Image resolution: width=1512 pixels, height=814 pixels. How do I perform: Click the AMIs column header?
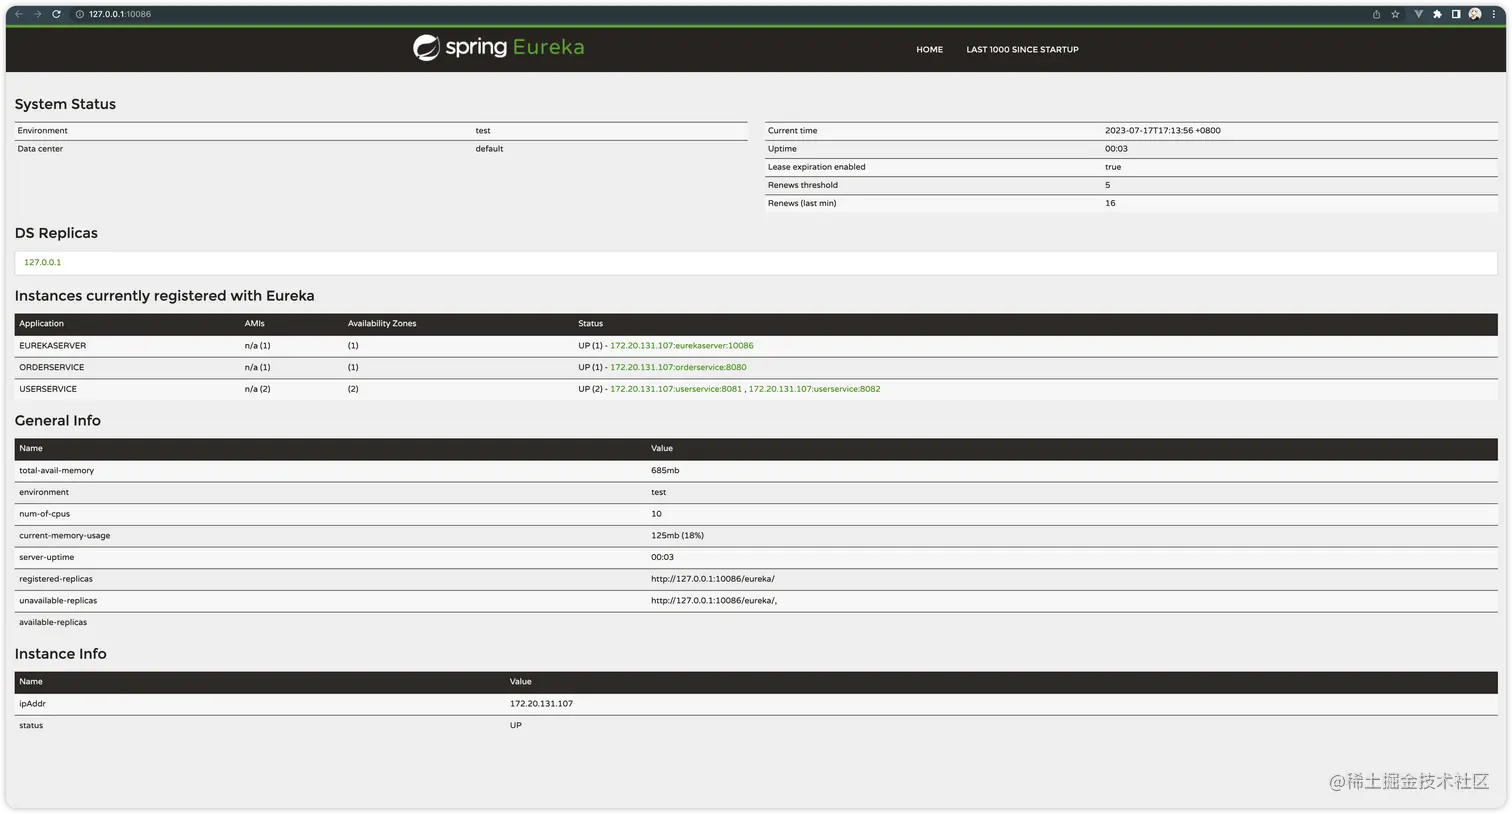click(255, 323)
